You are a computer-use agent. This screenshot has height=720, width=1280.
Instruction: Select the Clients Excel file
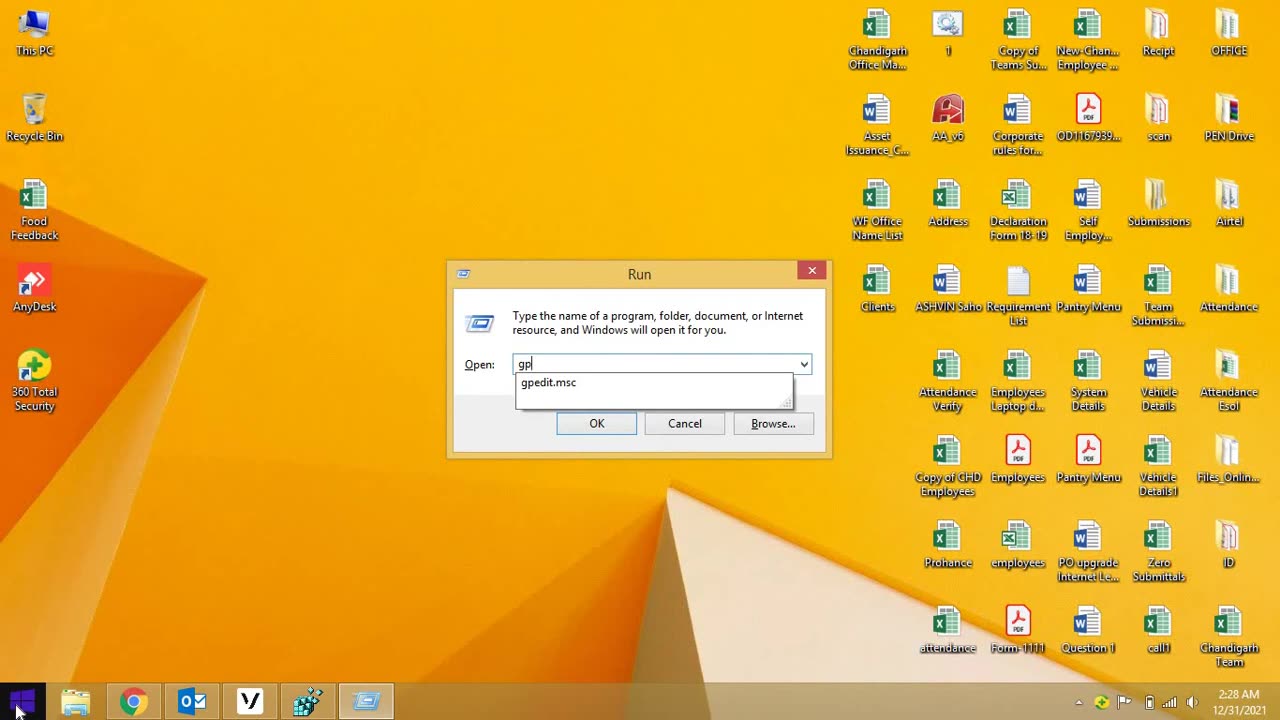[877, 289]
